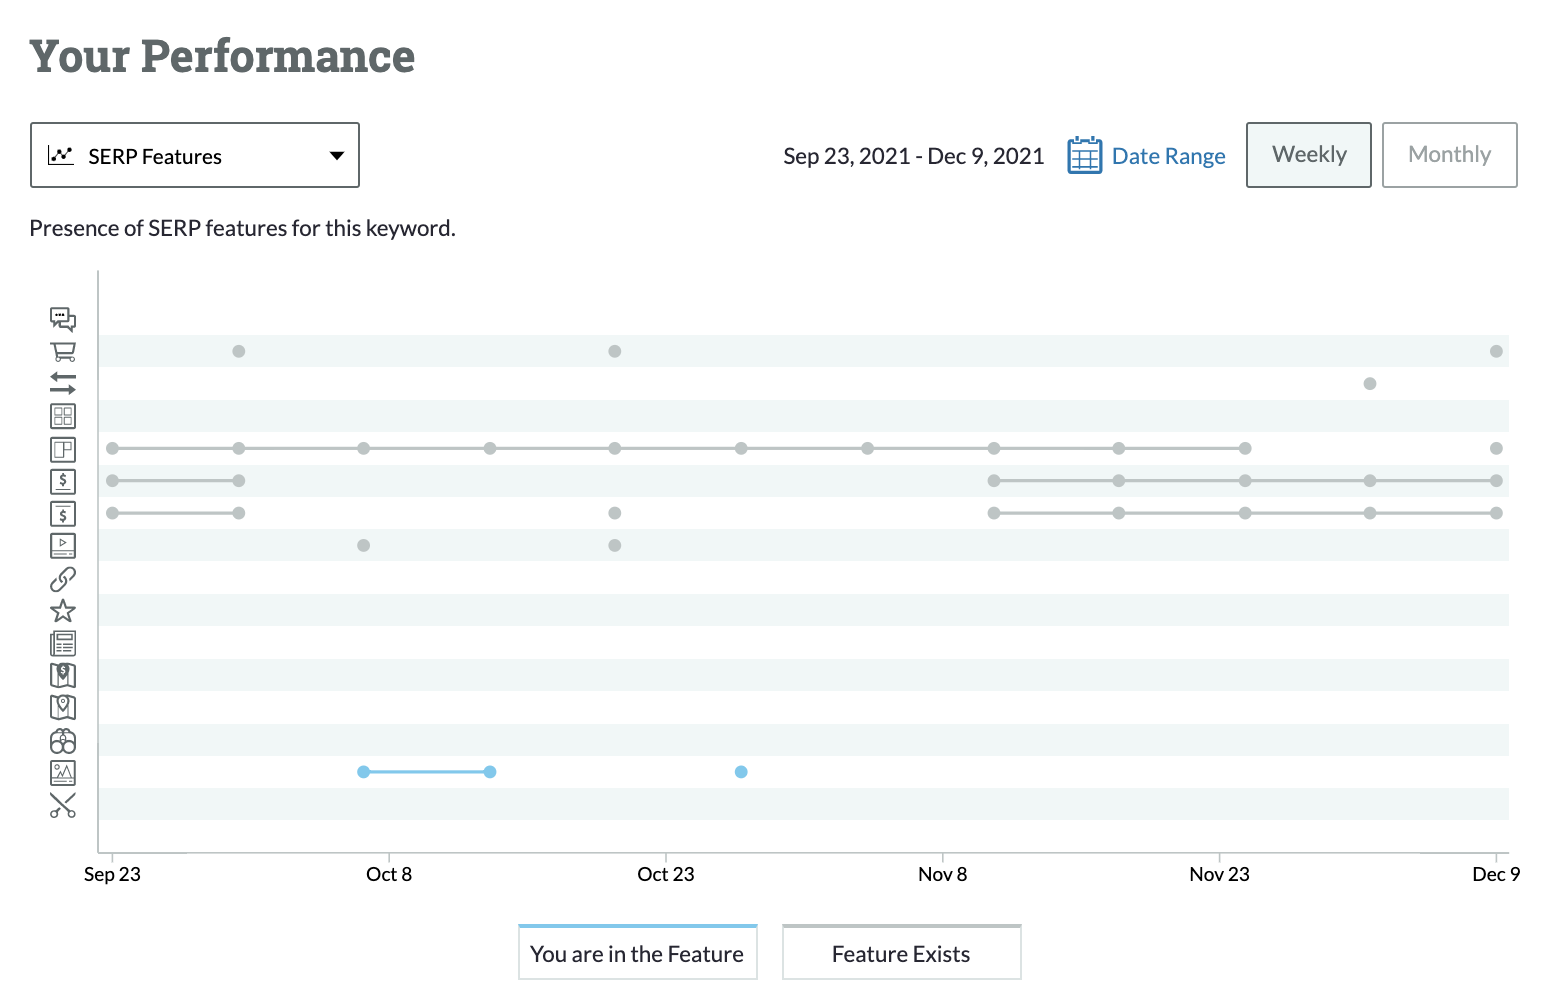Select the binoculars feature icon

[x=62, y=741]
